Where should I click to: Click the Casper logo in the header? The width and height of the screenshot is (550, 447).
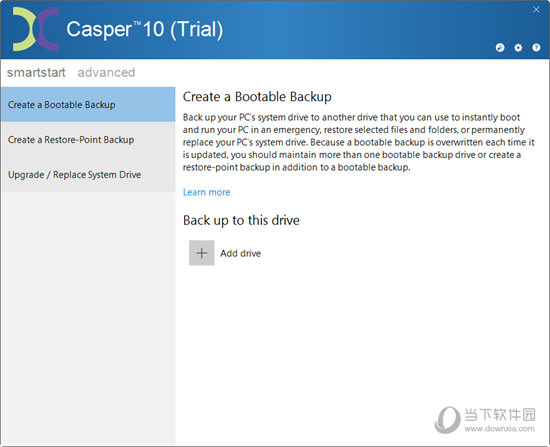tap(36, 29)
